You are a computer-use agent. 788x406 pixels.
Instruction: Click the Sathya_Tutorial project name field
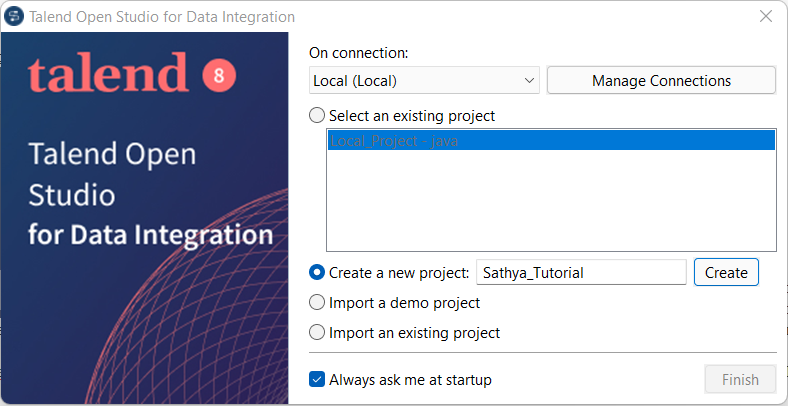tap(580, 272)
